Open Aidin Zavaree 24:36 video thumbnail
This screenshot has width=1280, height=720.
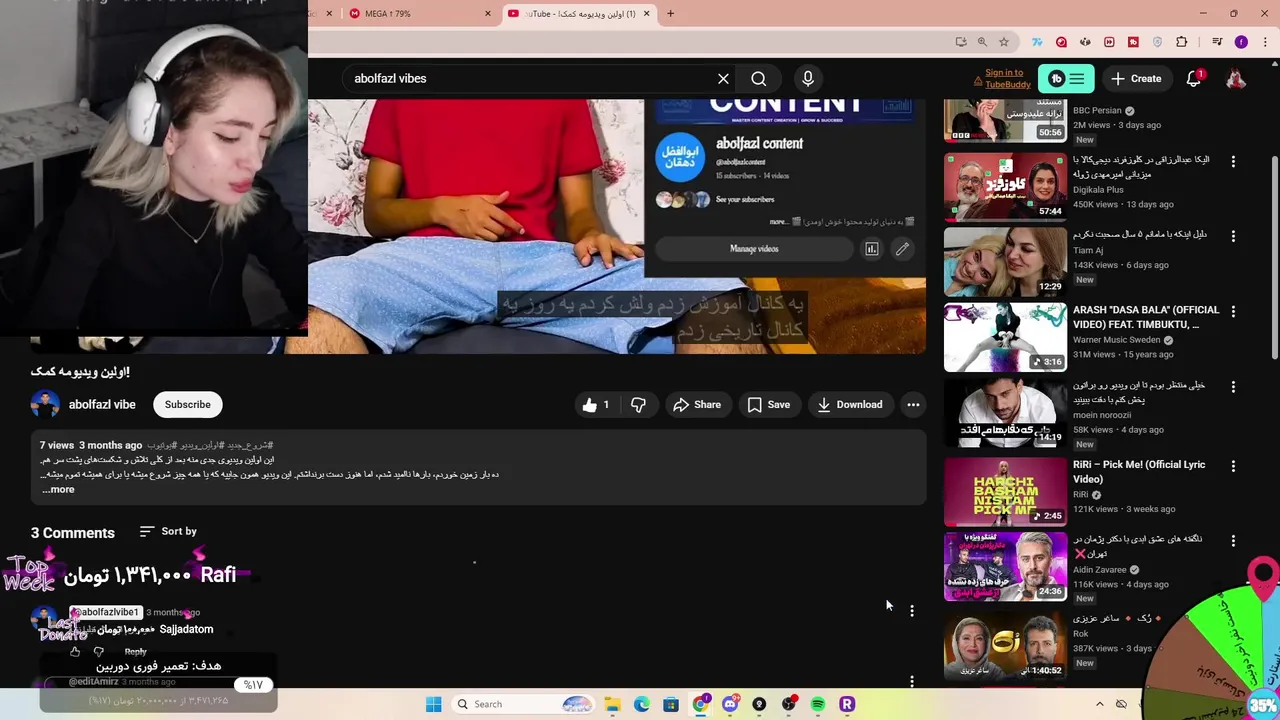click(x=1005, y=567)
